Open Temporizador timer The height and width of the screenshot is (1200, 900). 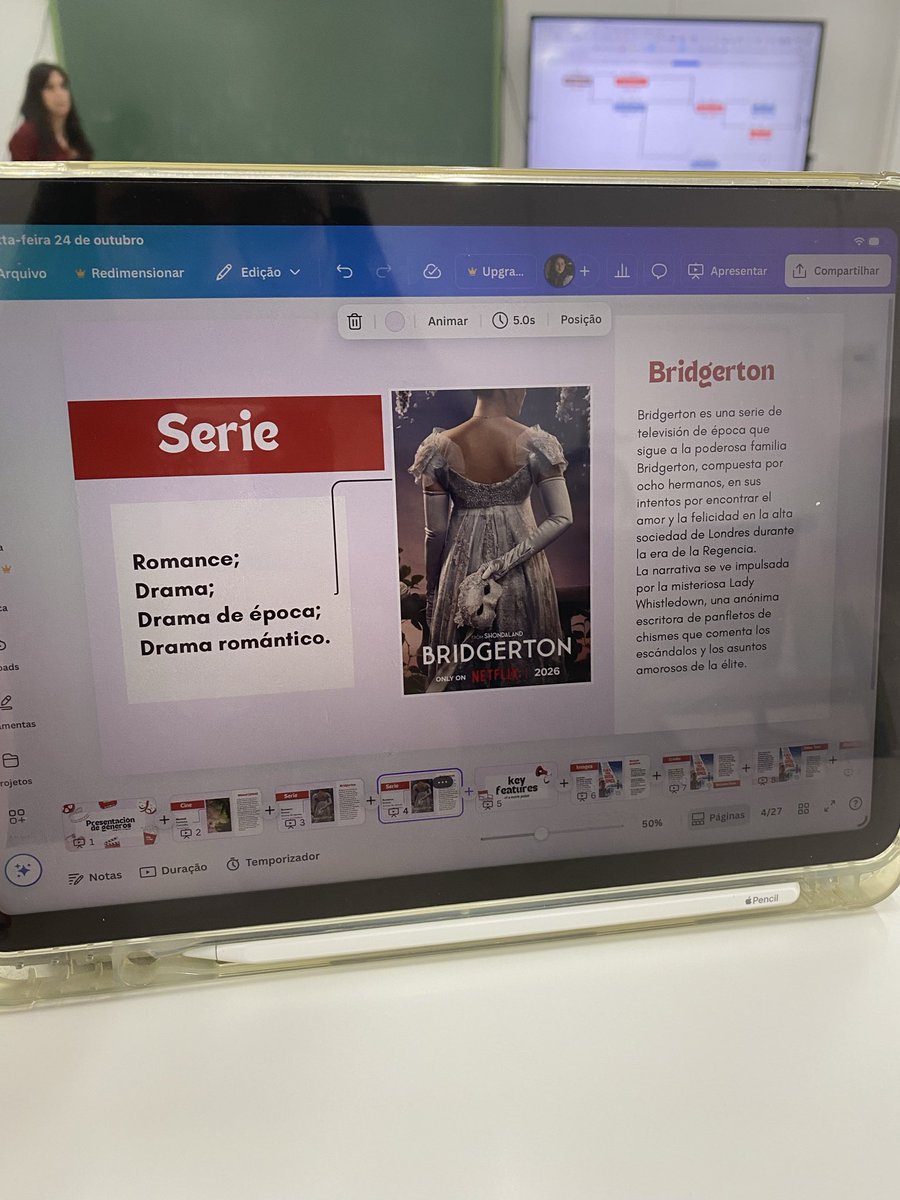point(273,861)
